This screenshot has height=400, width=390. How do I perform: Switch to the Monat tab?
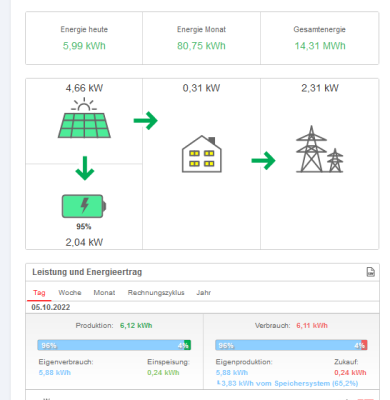coord(104,293)
